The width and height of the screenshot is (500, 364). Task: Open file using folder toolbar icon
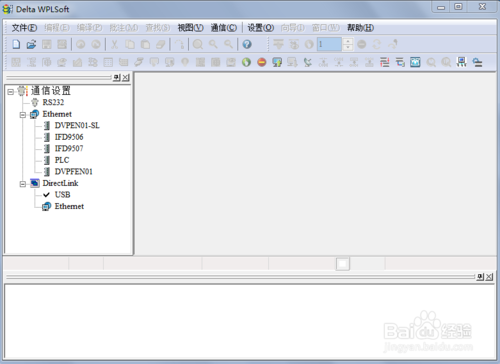[31, 44]
